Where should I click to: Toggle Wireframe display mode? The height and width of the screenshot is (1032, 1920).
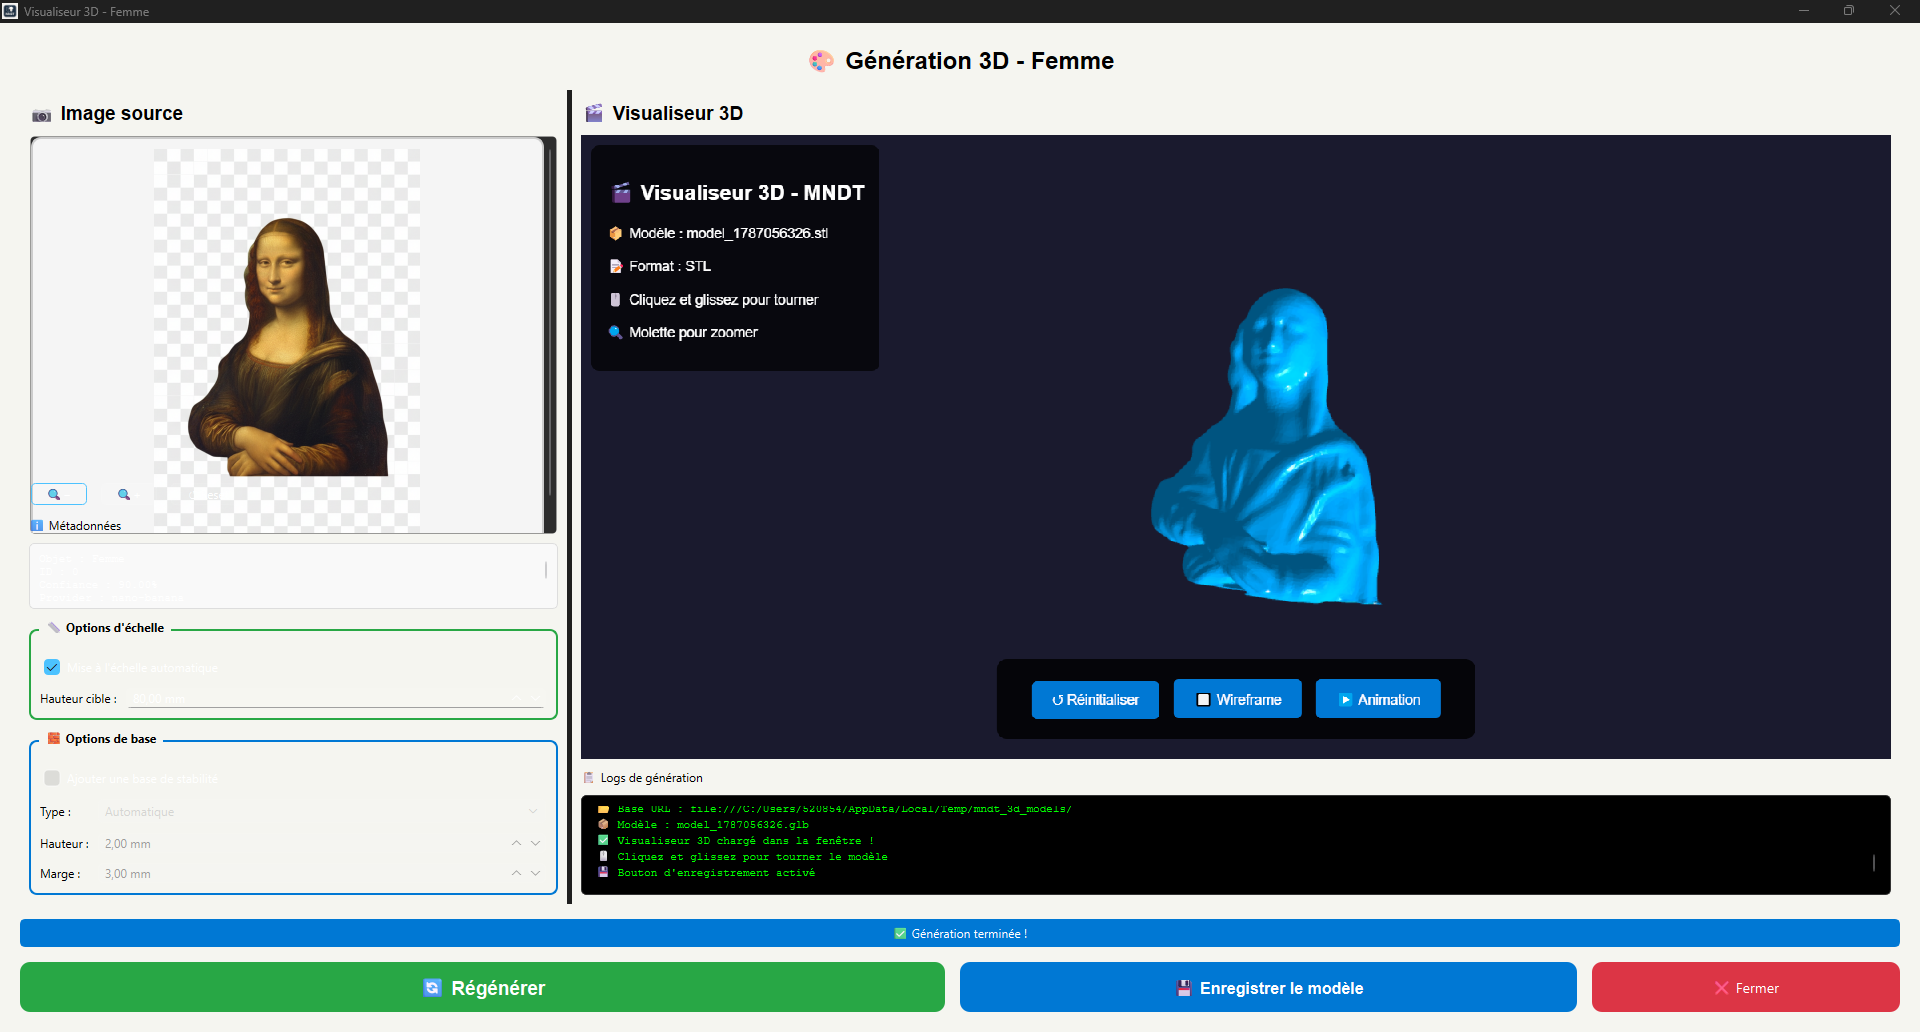[1238, 699]
